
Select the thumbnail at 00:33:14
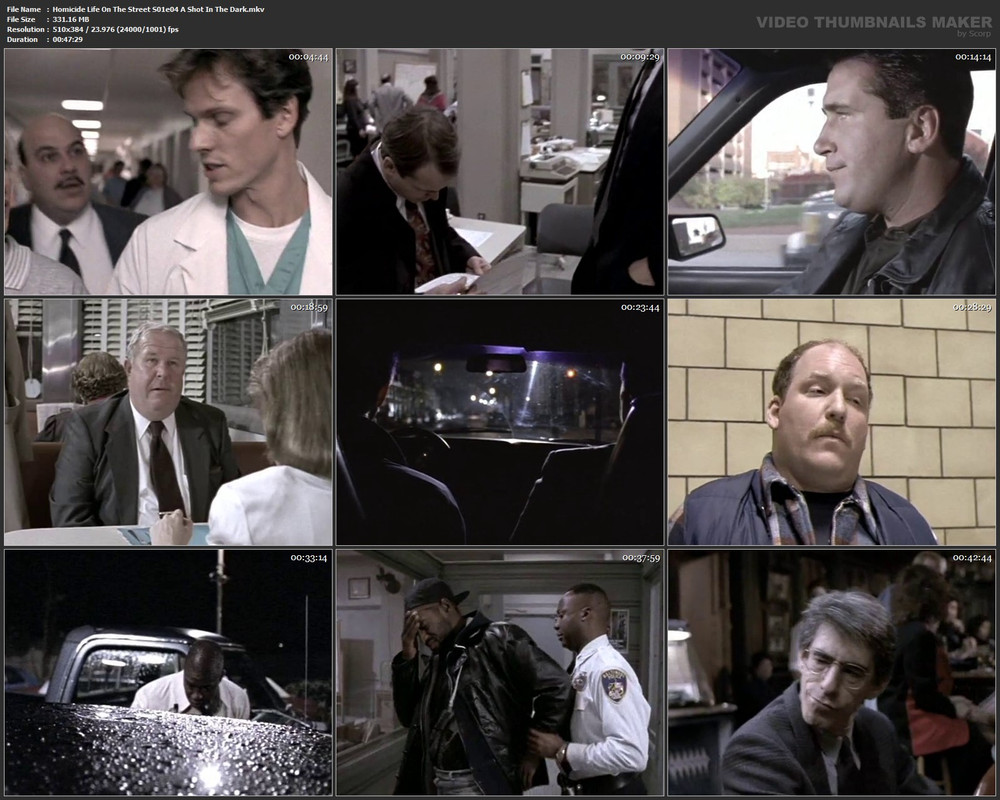click(168, 672)
